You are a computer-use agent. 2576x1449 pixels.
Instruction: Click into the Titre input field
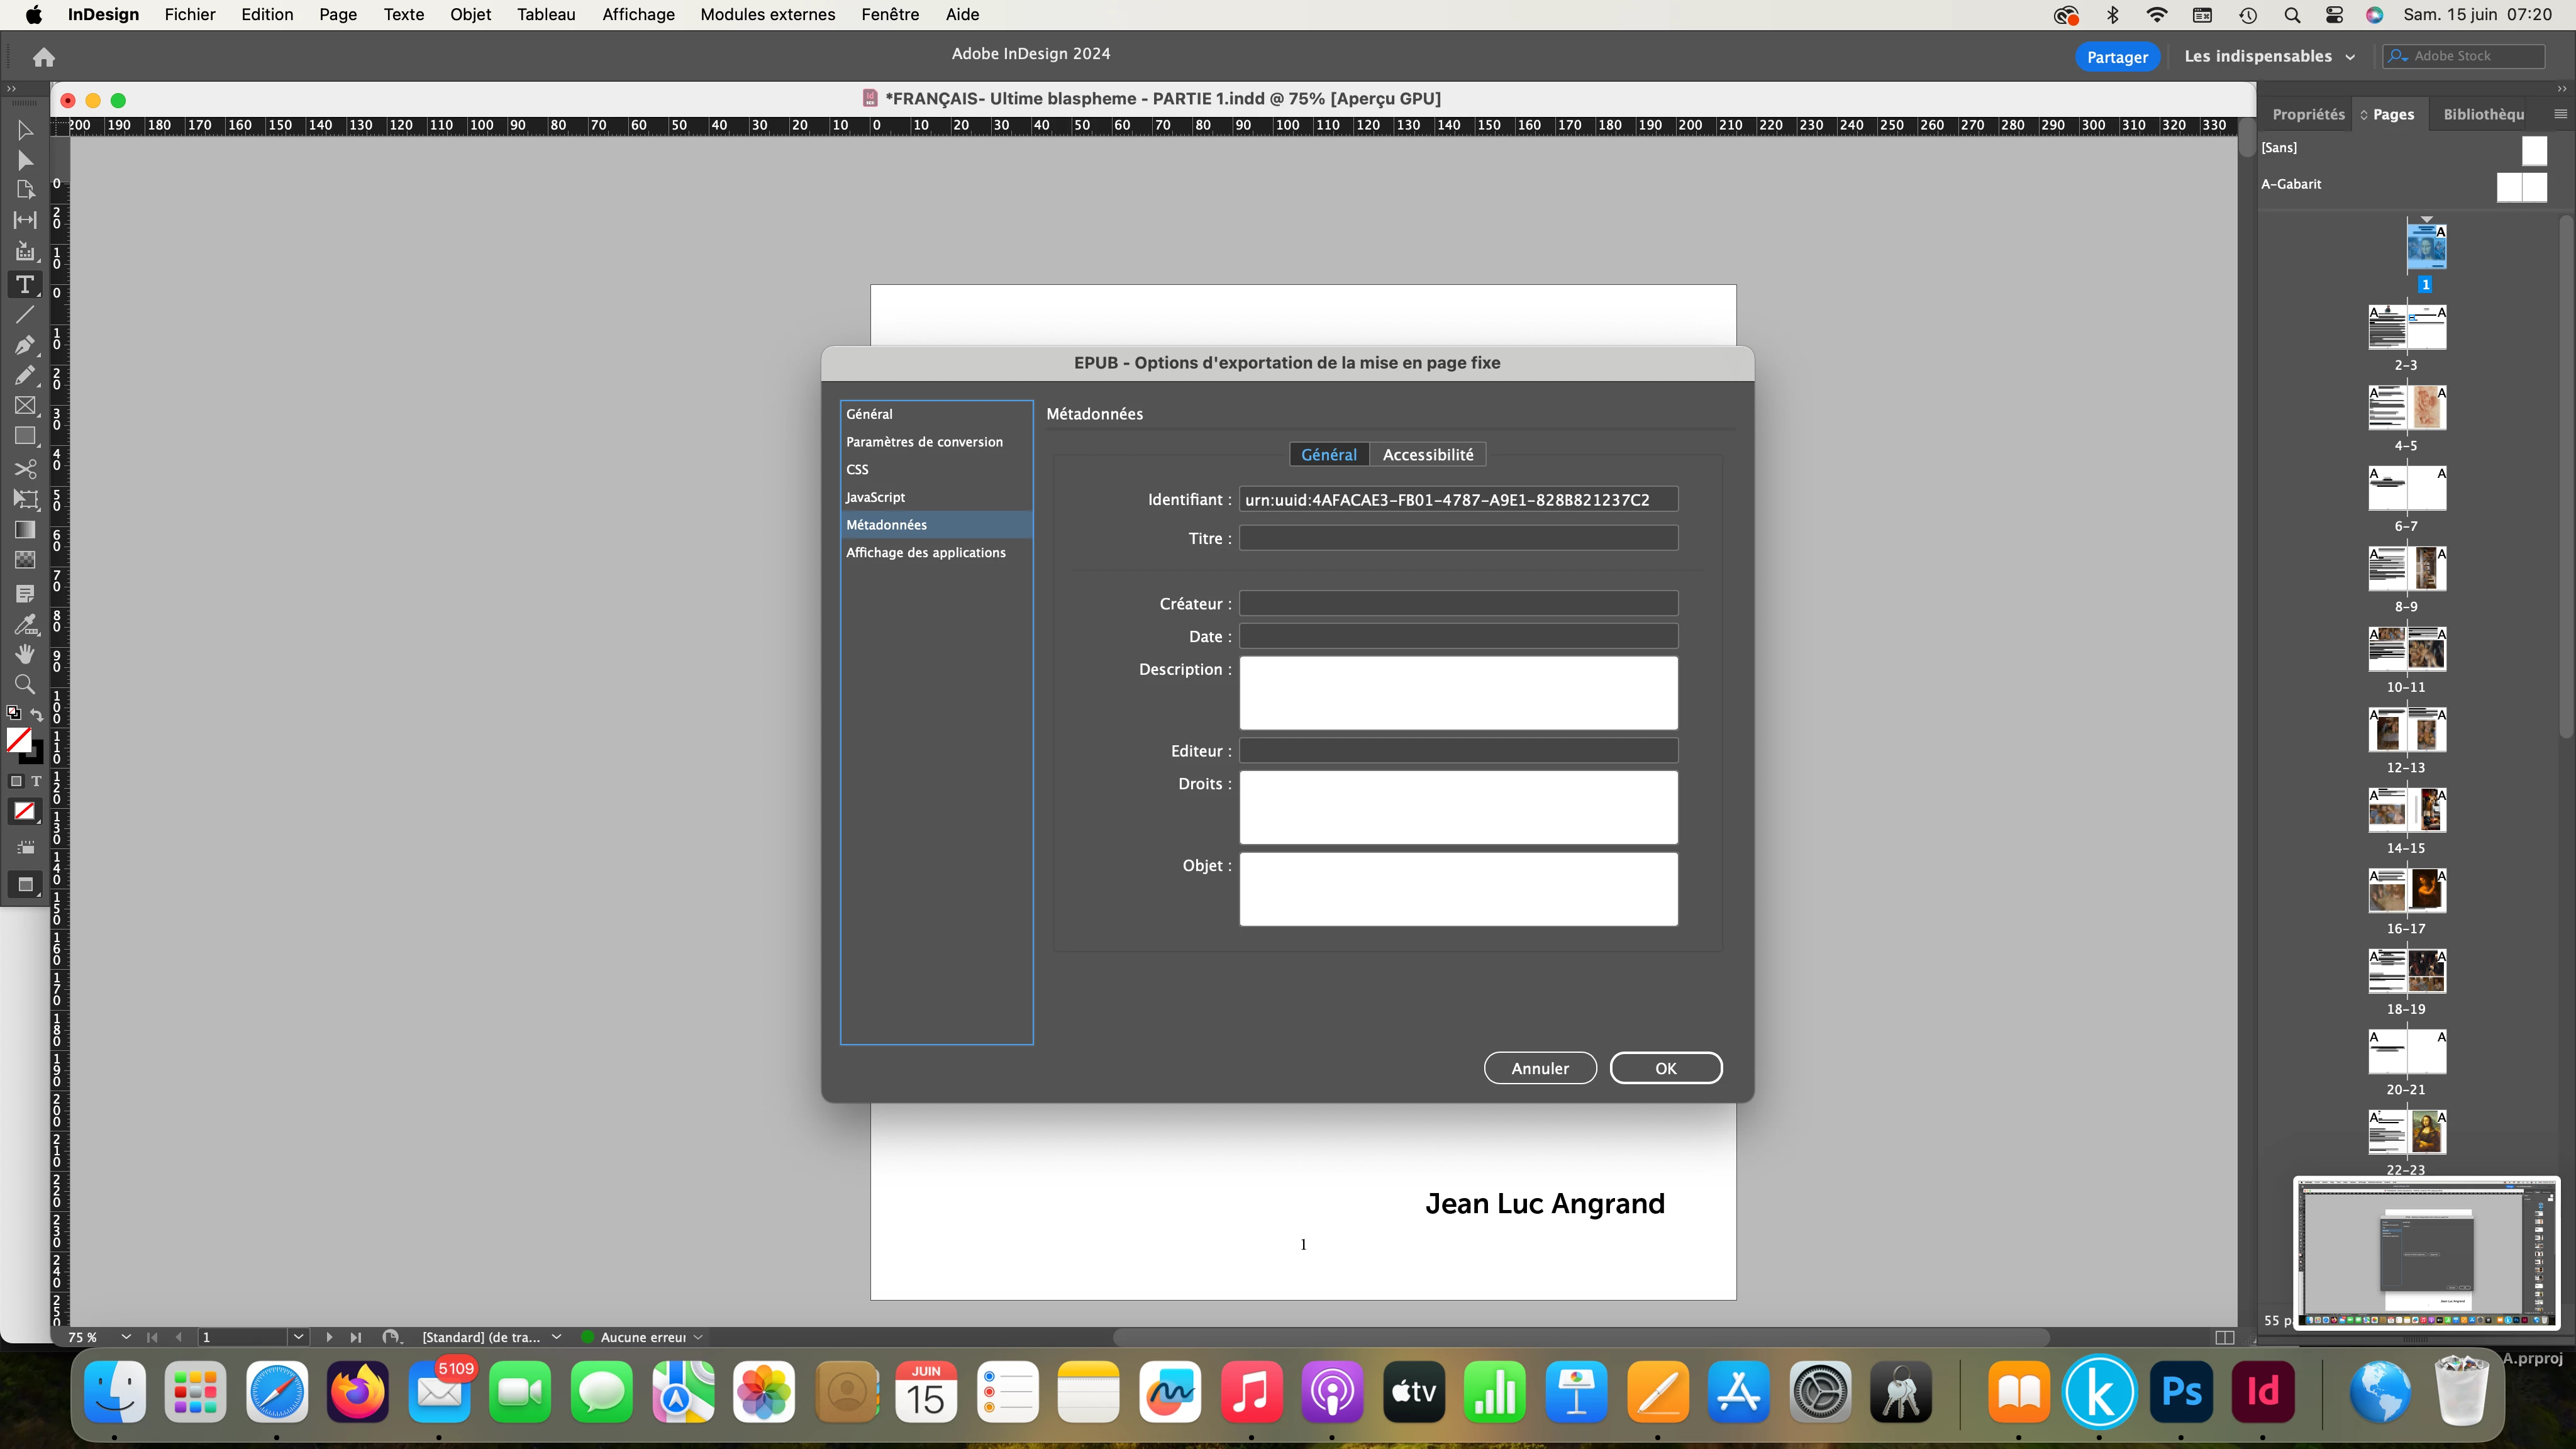1458,538
